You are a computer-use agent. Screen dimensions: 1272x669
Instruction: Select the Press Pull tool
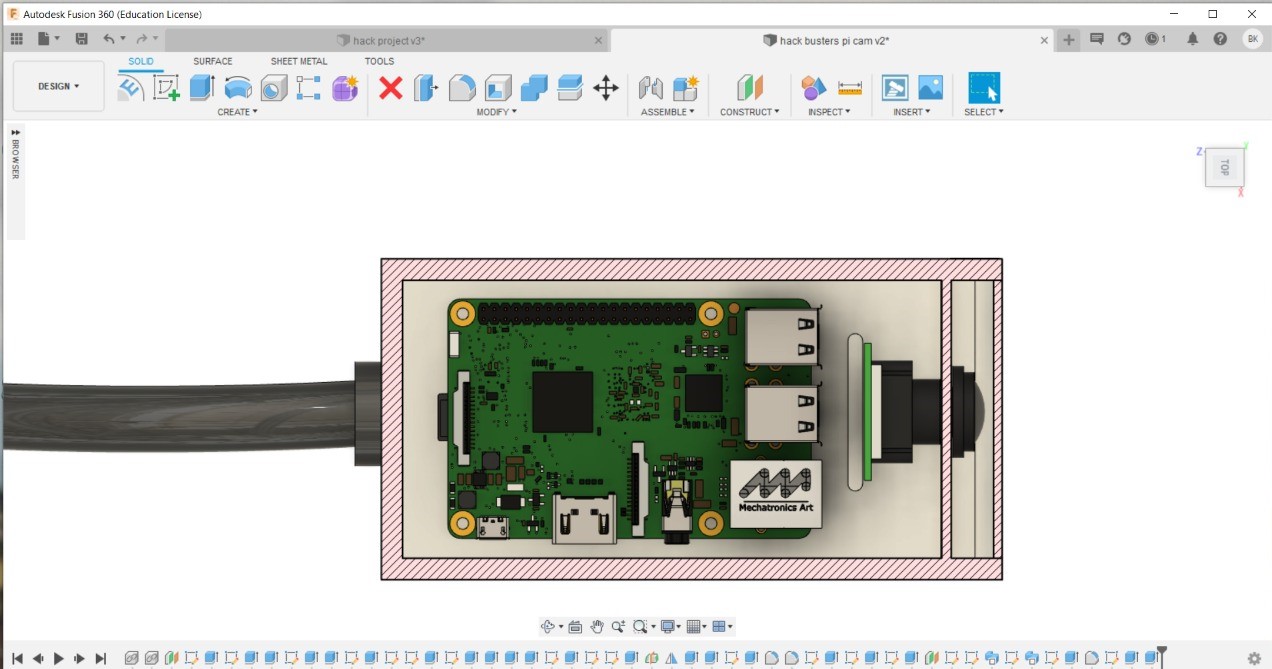click(427, 88)
